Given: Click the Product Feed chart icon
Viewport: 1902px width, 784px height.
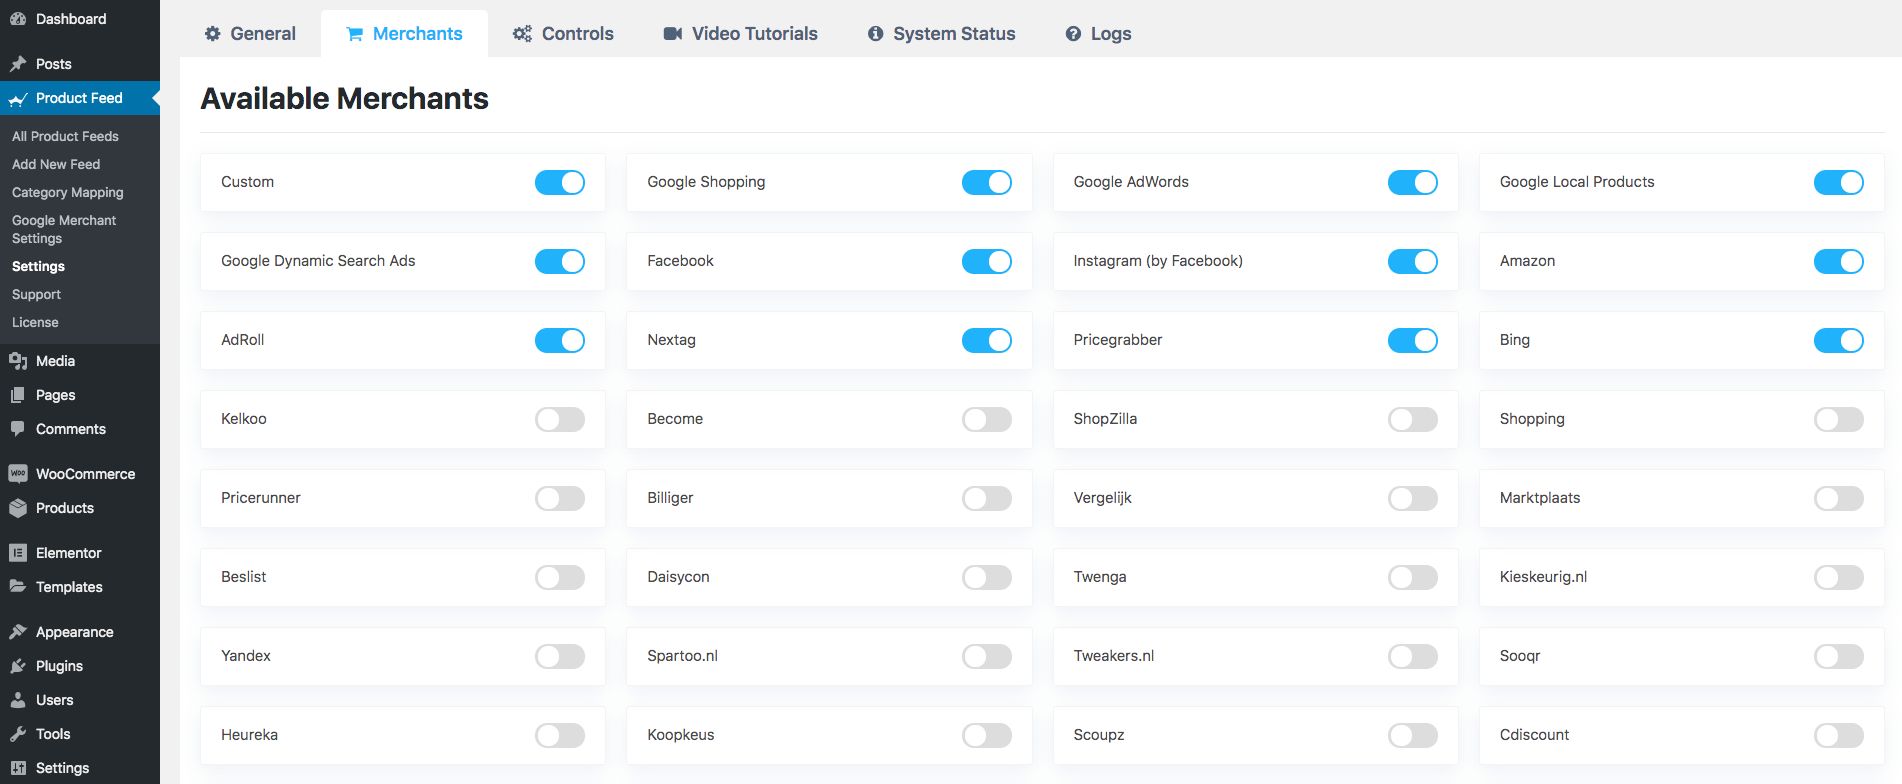Looking at the screenshot, I should [18, 98].
